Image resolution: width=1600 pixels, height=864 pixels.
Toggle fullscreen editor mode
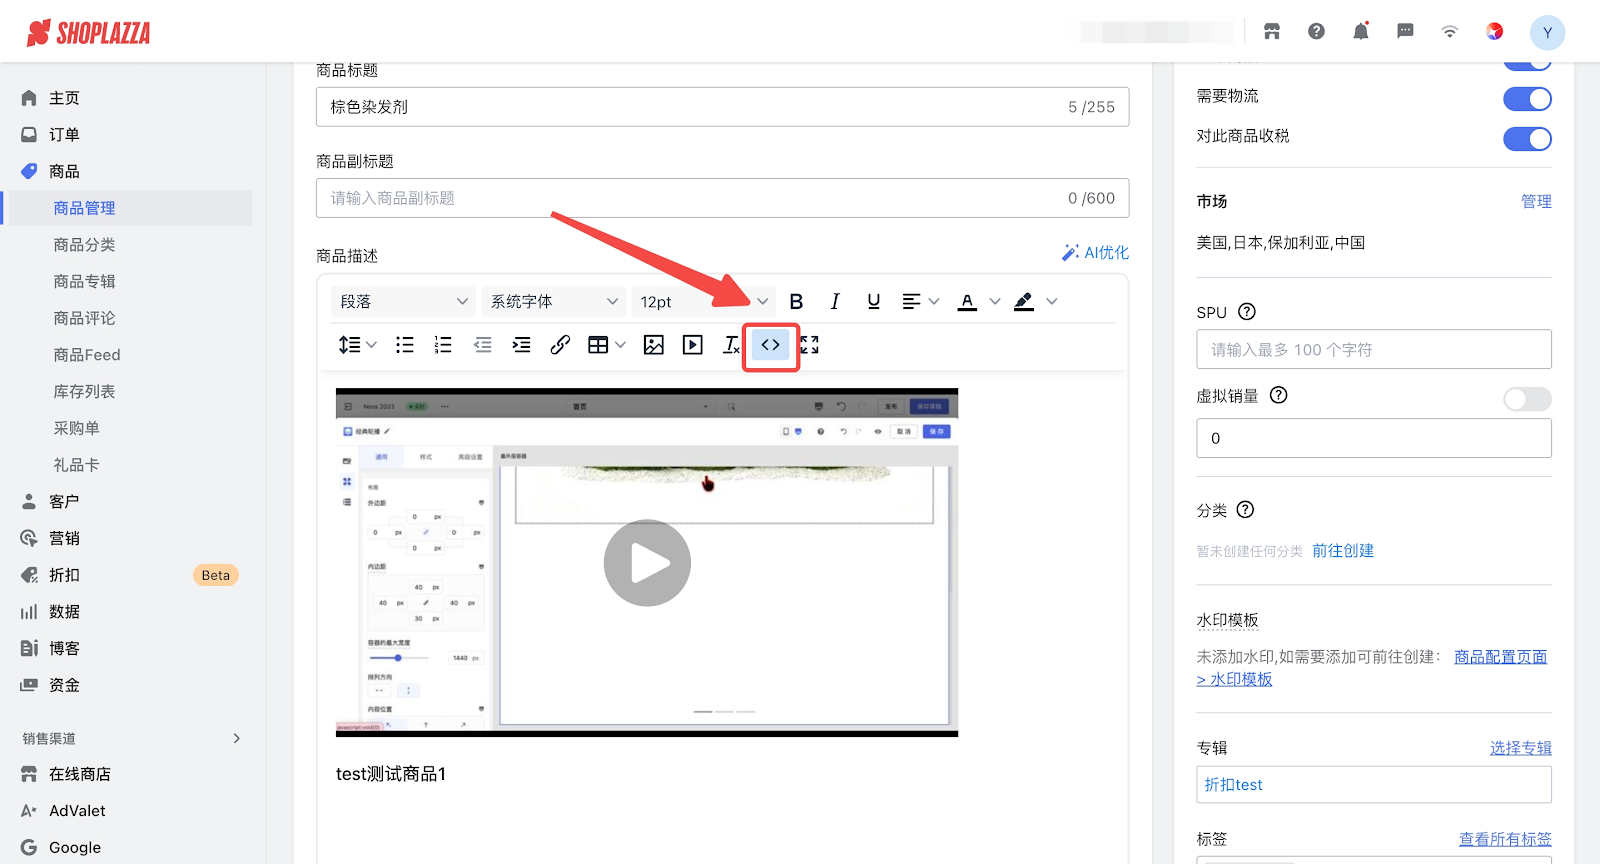809,345
